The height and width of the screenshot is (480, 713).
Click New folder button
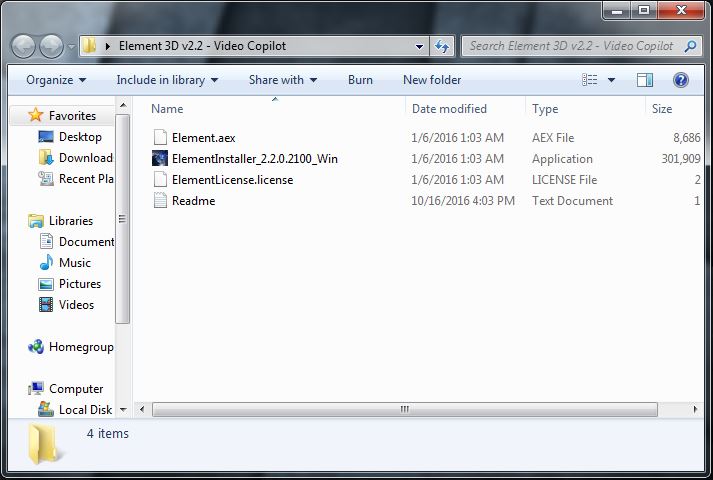click(x=432, y=80)
